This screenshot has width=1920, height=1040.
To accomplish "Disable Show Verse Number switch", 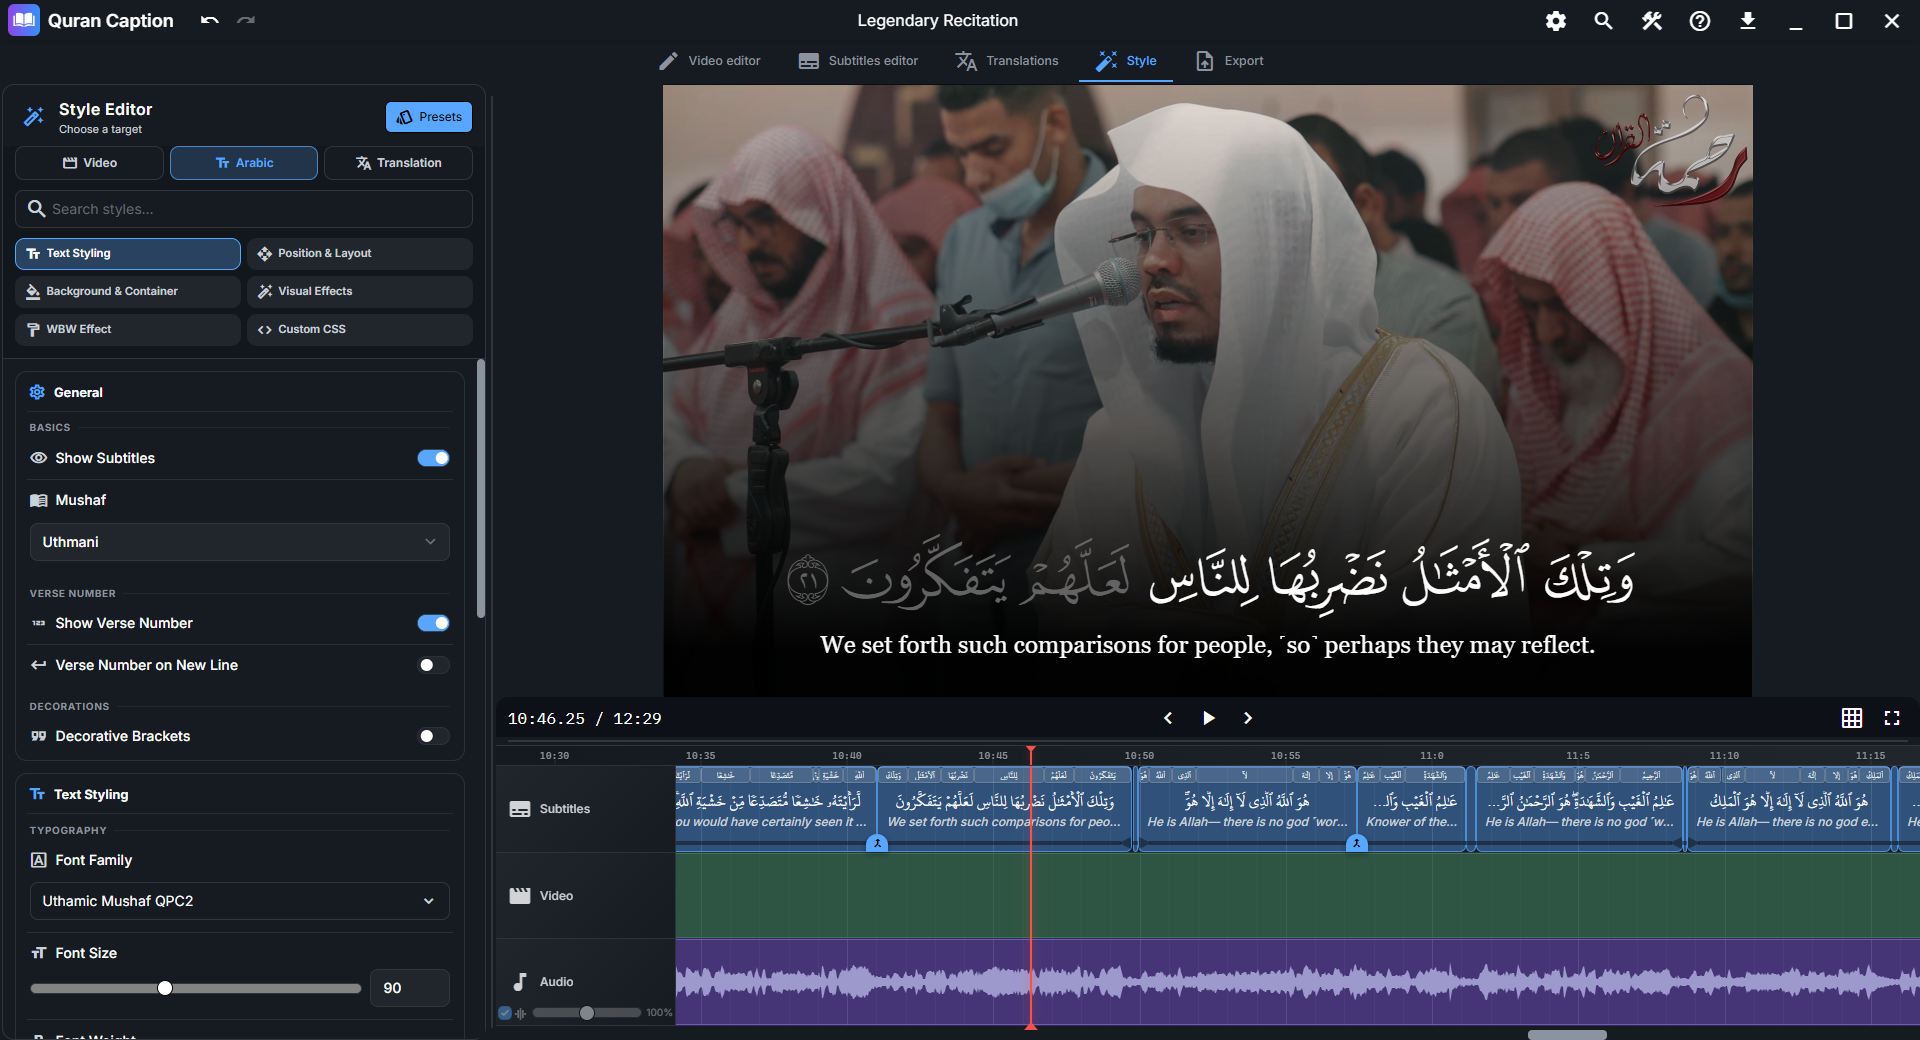I will (433, 623).
